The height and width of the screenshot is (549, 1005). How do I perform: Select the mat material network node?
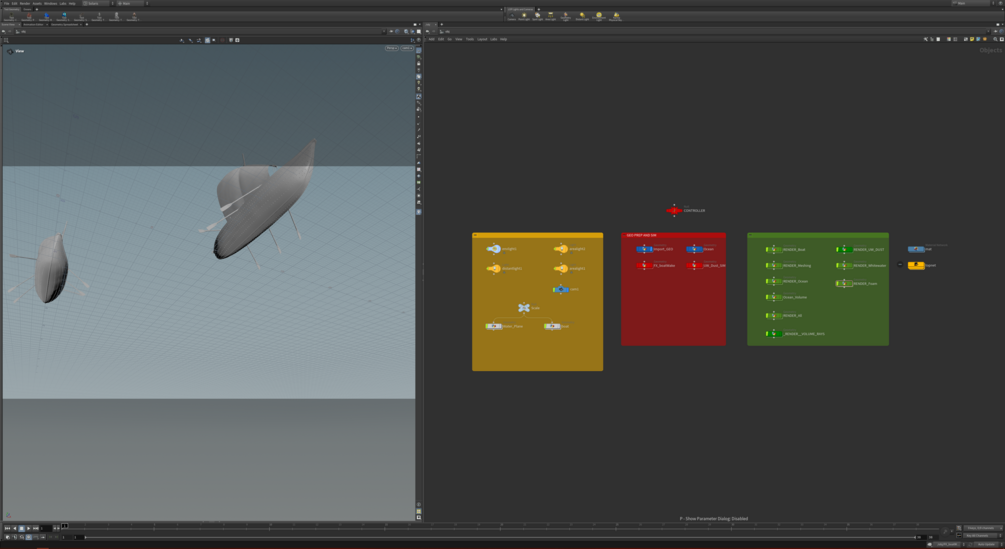(x=916, y=249)
